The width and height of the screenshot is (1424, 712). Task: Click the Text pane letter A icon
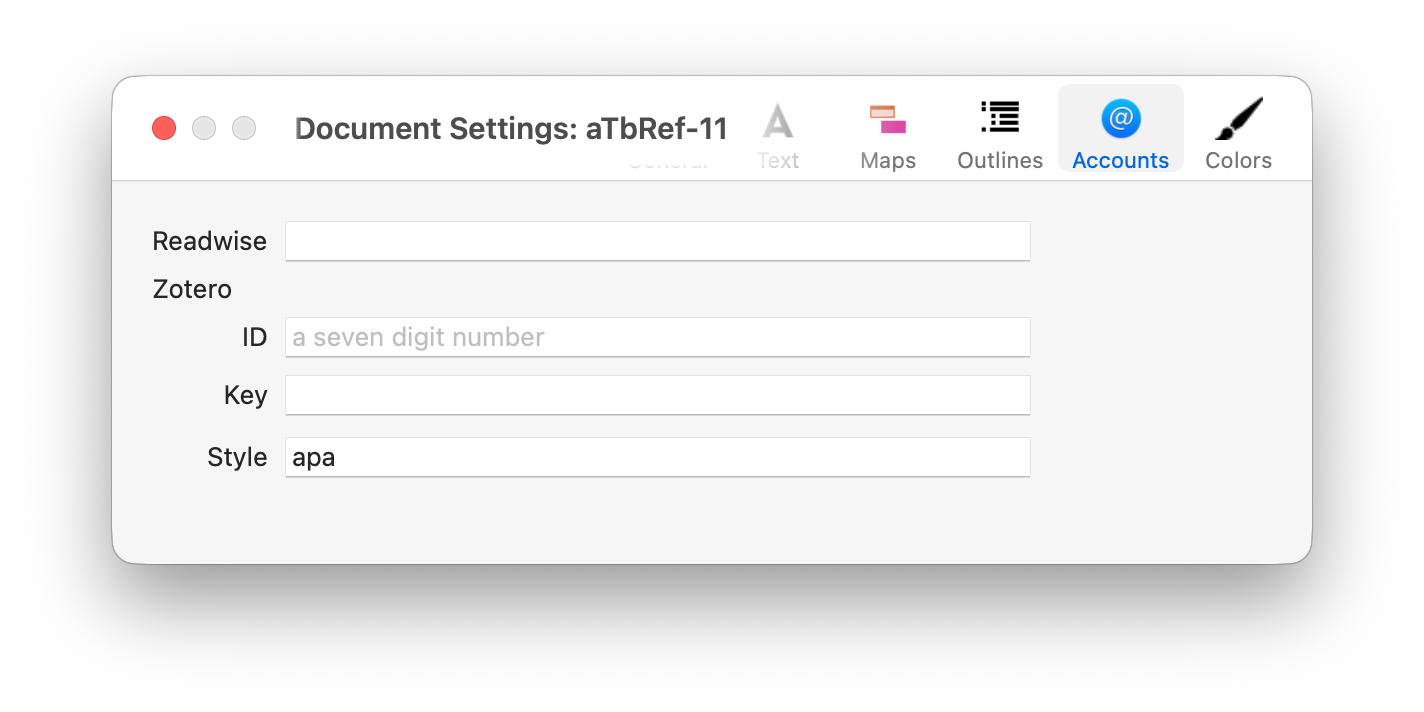pyautogui.click(x=777, y=122)
